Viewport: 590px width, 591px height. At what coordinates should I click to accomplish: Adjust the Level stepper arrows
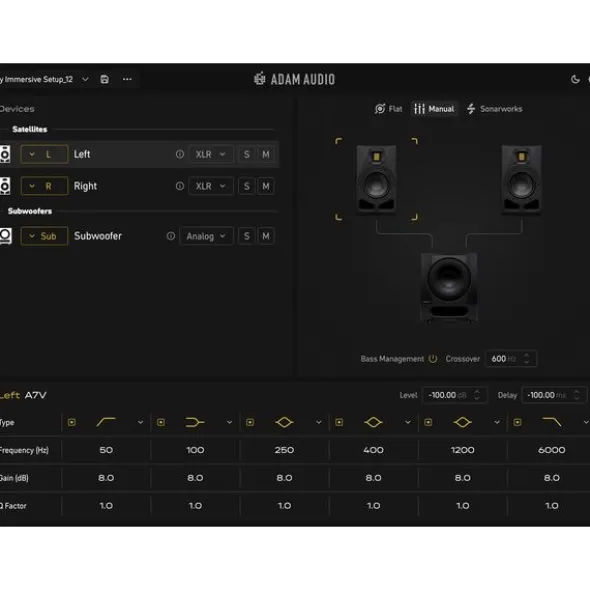pos(477,395)
